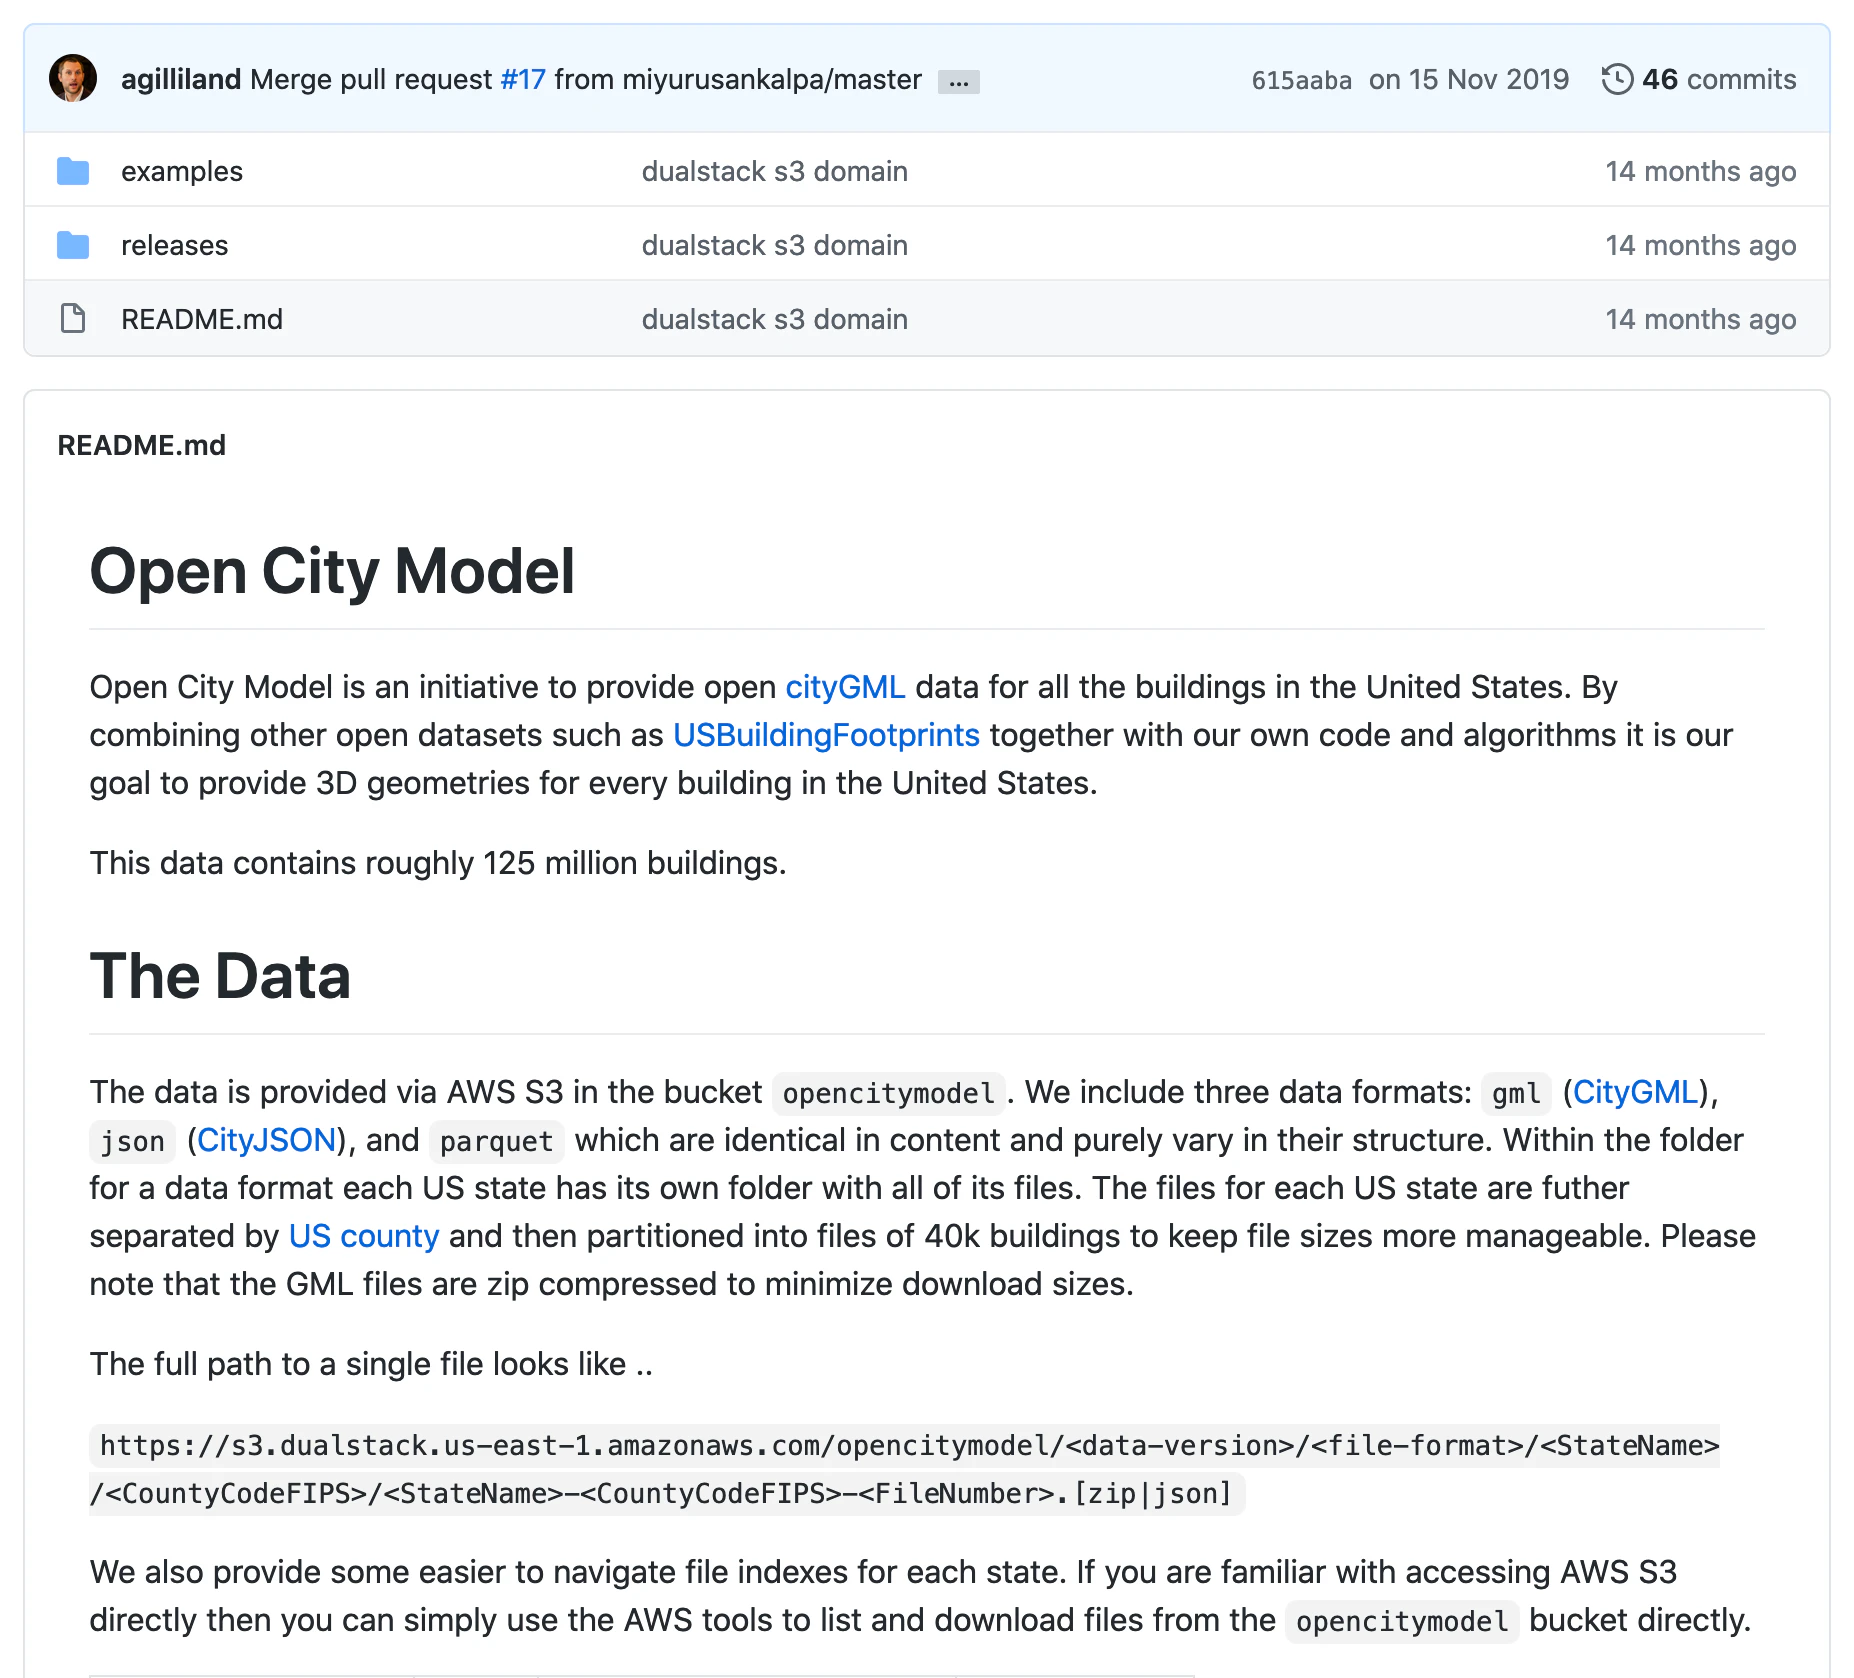Click the 'Merge pull request' commit message text
Image resolution: width=1854 pixels, height=1678 pixels.
[x=371, y=79]
